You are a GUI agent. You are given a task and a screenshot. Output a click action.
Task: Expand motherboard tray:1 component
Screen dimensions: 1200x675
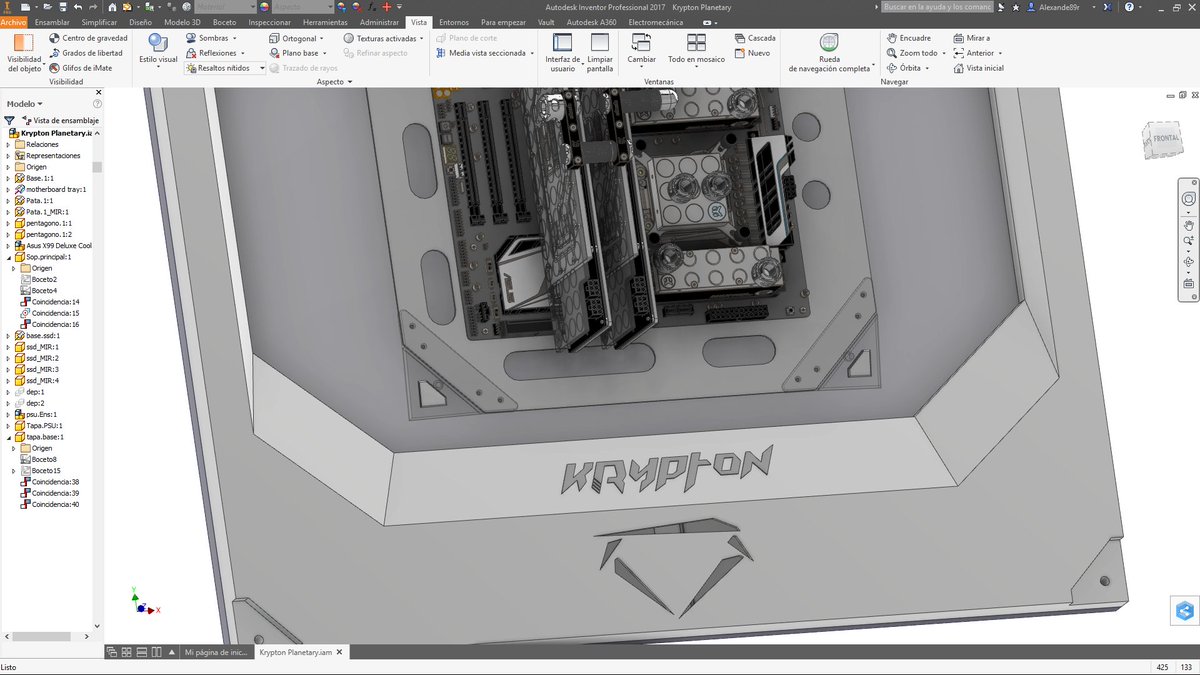point(8,189)
